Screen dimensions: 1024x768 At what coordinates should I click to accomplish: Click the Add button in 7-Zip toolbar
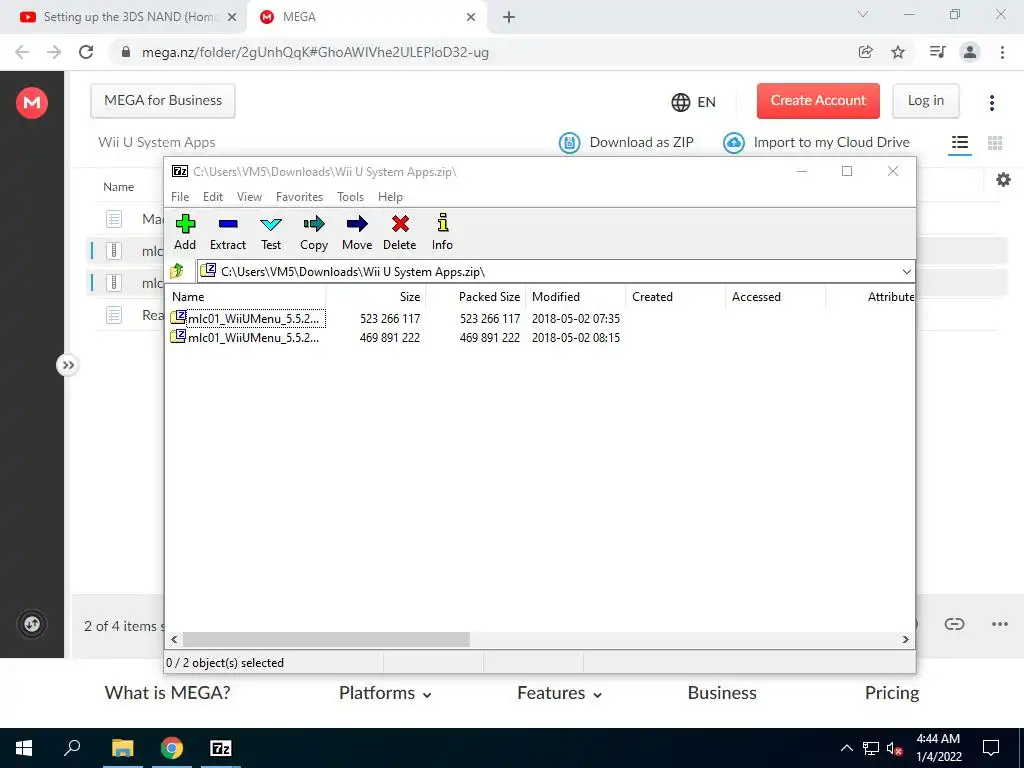click(185, 232)
